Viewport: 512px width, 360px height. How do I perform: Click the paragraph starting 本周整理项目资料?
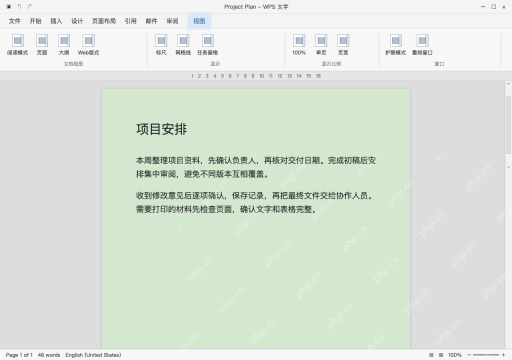click(256, 167)
